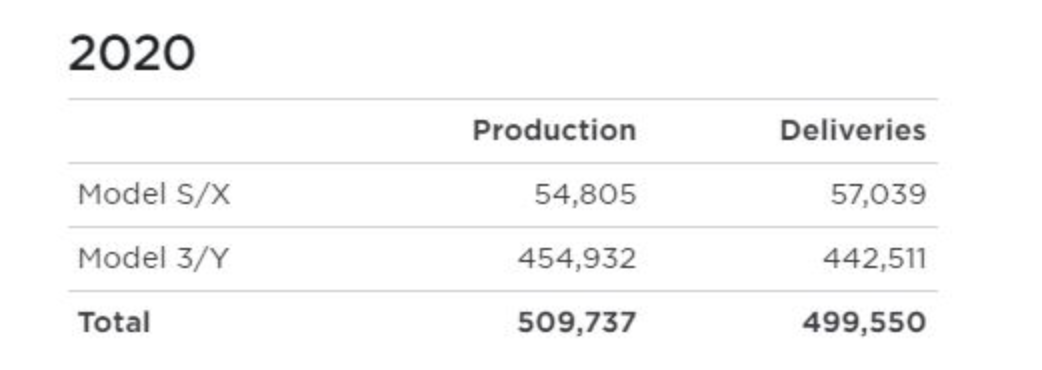The image size is (1042, 370).
Task: Click the divider line below the Production header
Action: pos(503,163)
